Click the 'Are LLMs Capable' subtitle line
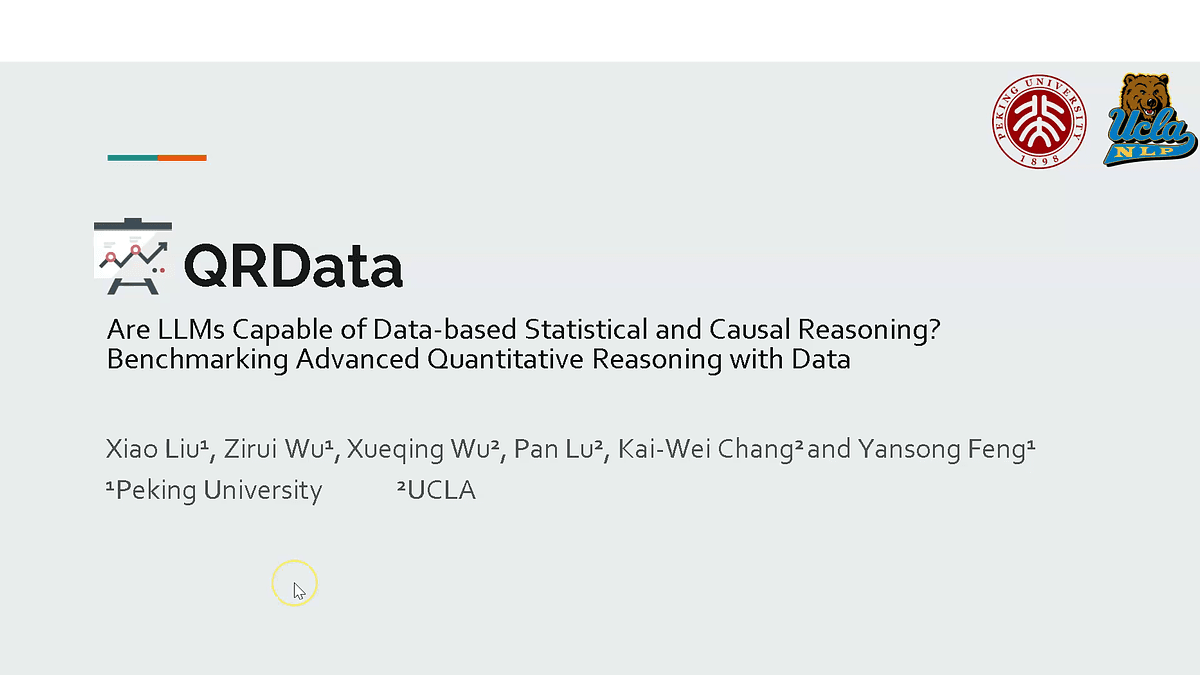This screenshot has height=675, width=1200. [x=523, y=329]
